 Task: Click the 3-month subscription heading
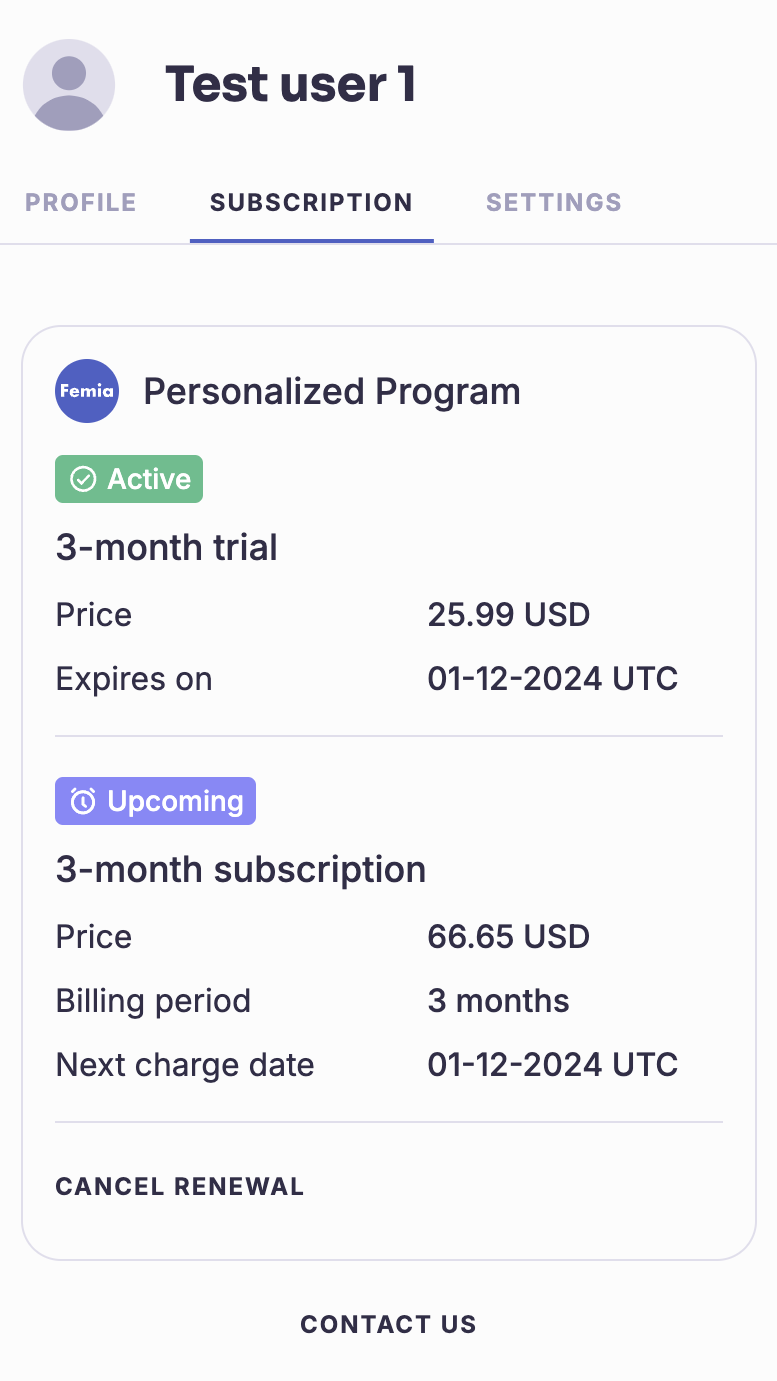[241, 870]
